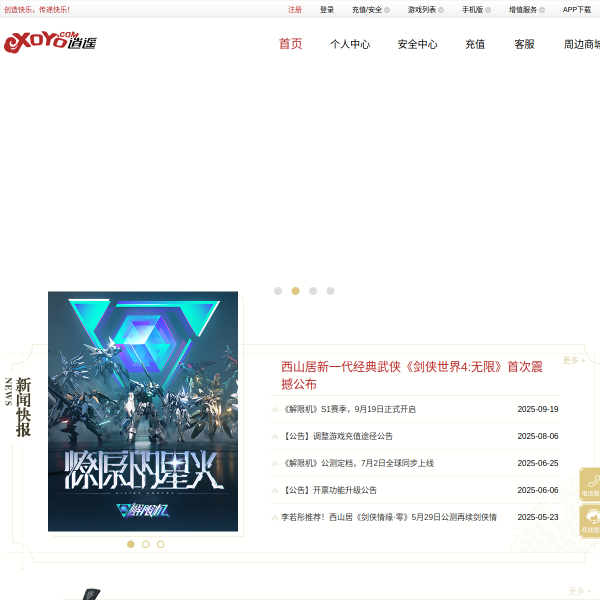
Task: Expand the 手机版 dropdown
Action: (476, 10)
